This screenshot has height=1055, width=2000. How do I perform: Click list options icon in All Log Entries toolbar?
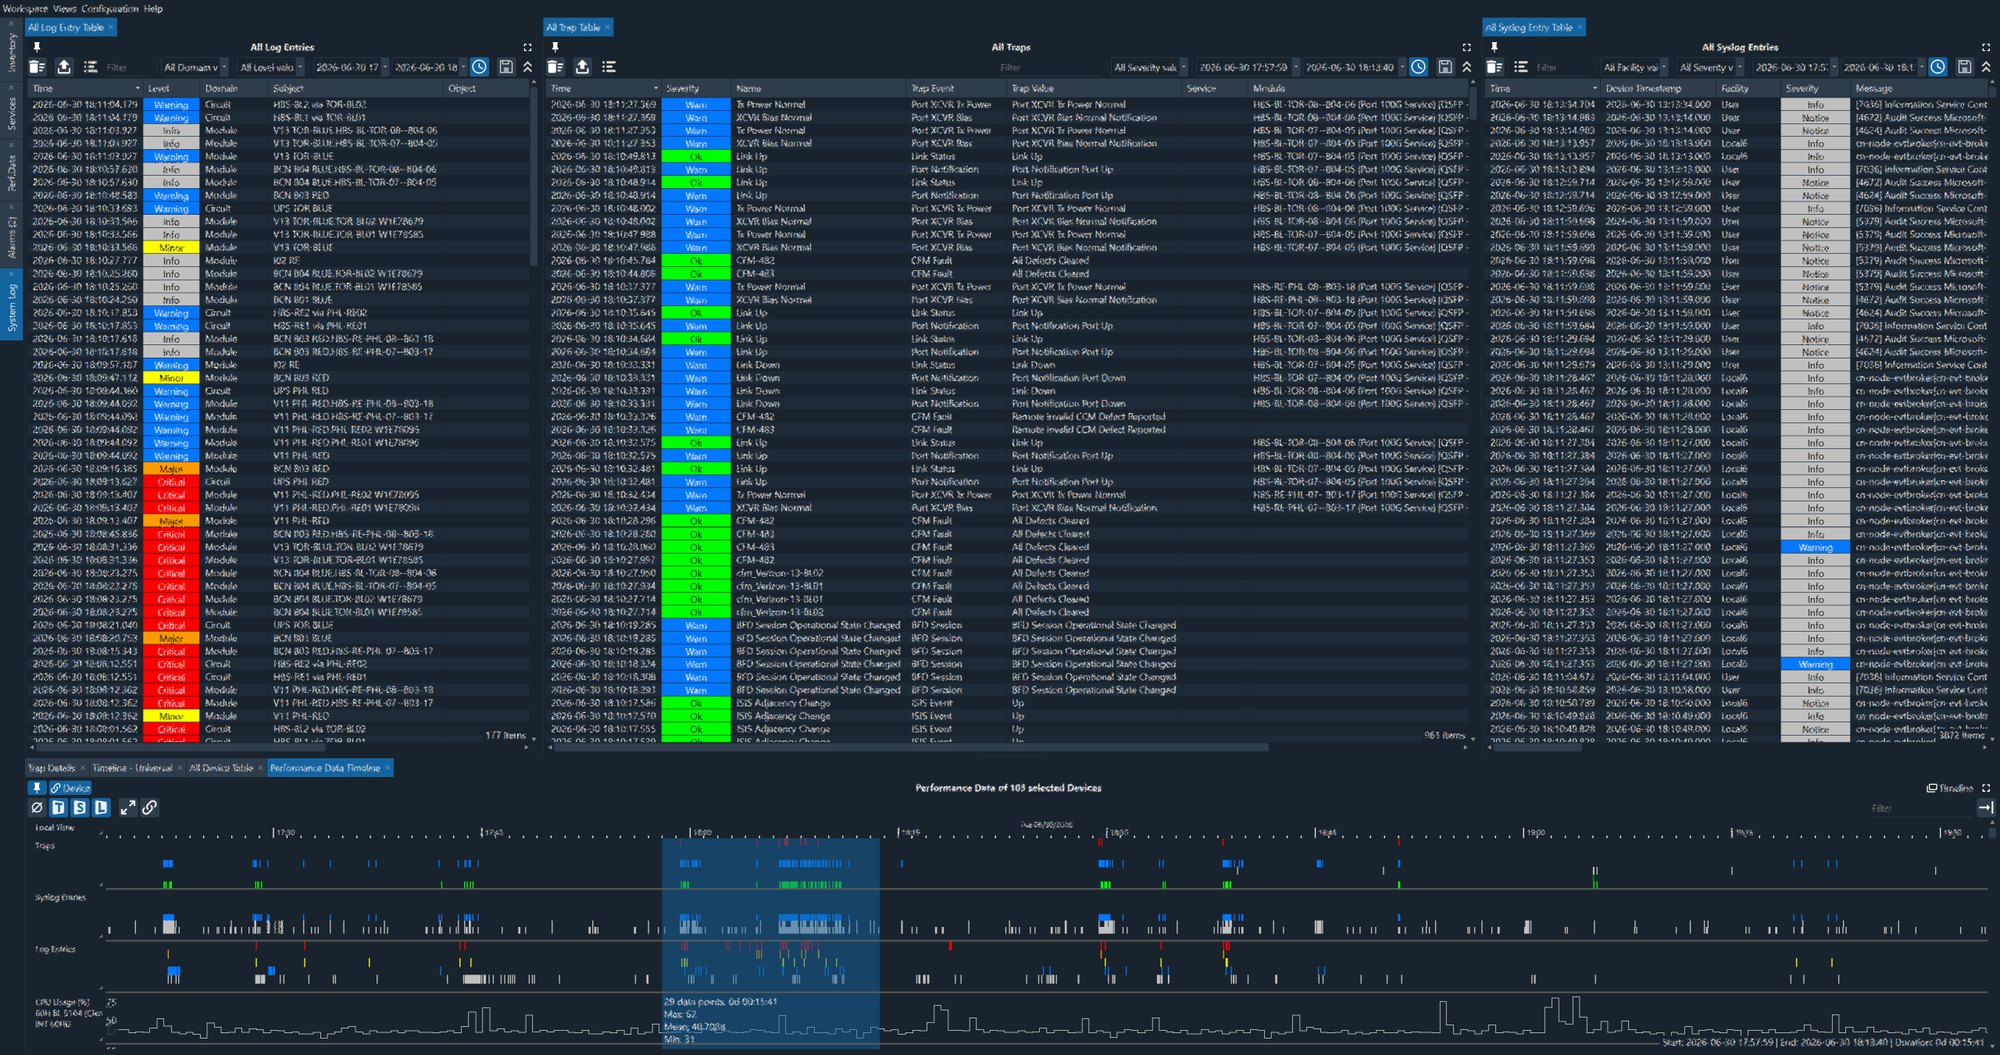click(x=90, y=67)
